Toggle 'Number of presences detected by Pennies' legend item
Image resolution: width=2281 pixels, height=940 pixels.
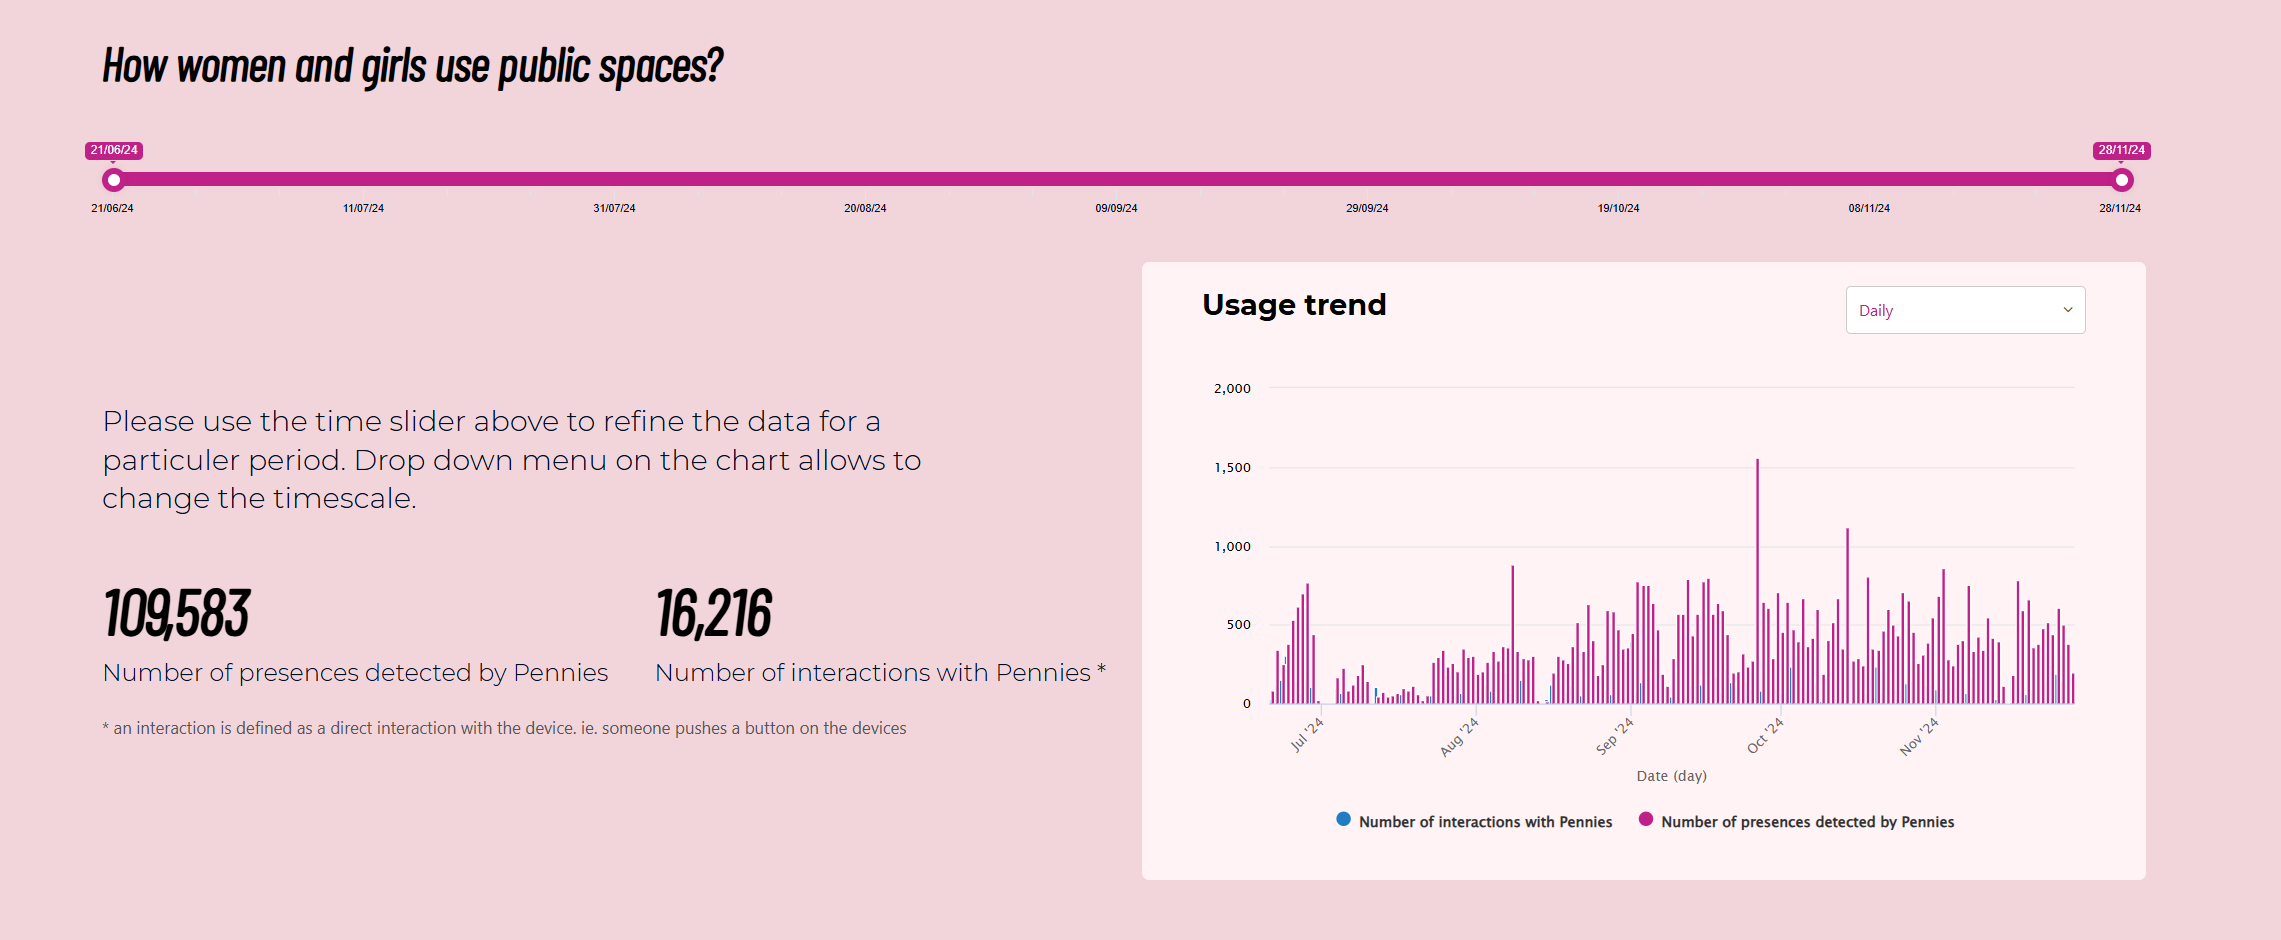tap(1796, 821)
